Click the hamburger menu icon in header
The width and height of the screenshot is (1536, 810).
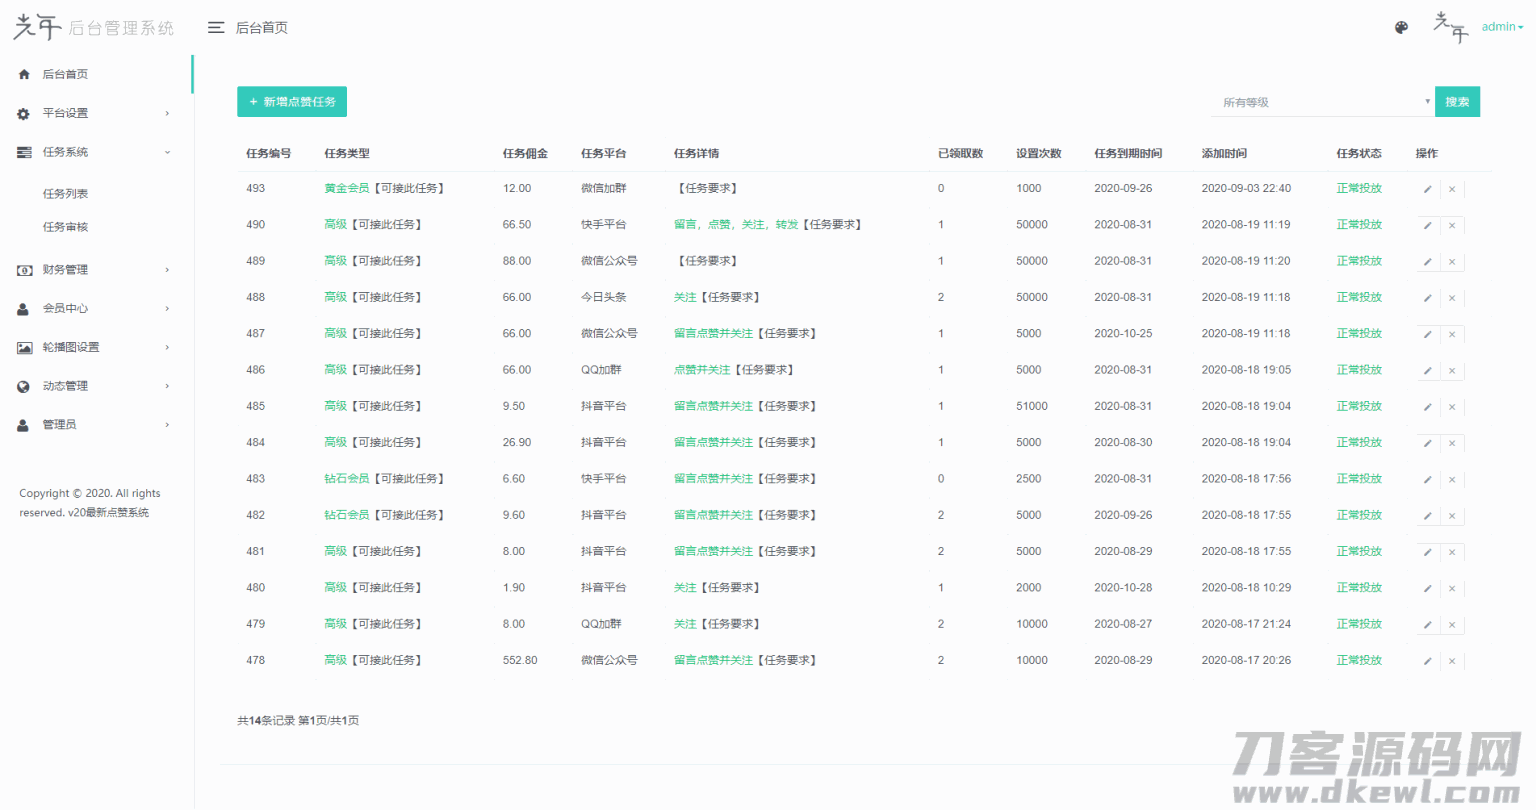coord(215,28)
